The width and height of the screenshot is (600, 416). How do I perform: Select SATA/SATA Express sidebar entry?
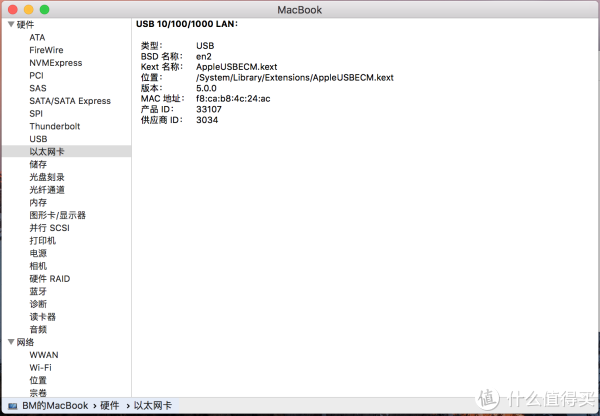pyautogui.click(x=70, y=101)
